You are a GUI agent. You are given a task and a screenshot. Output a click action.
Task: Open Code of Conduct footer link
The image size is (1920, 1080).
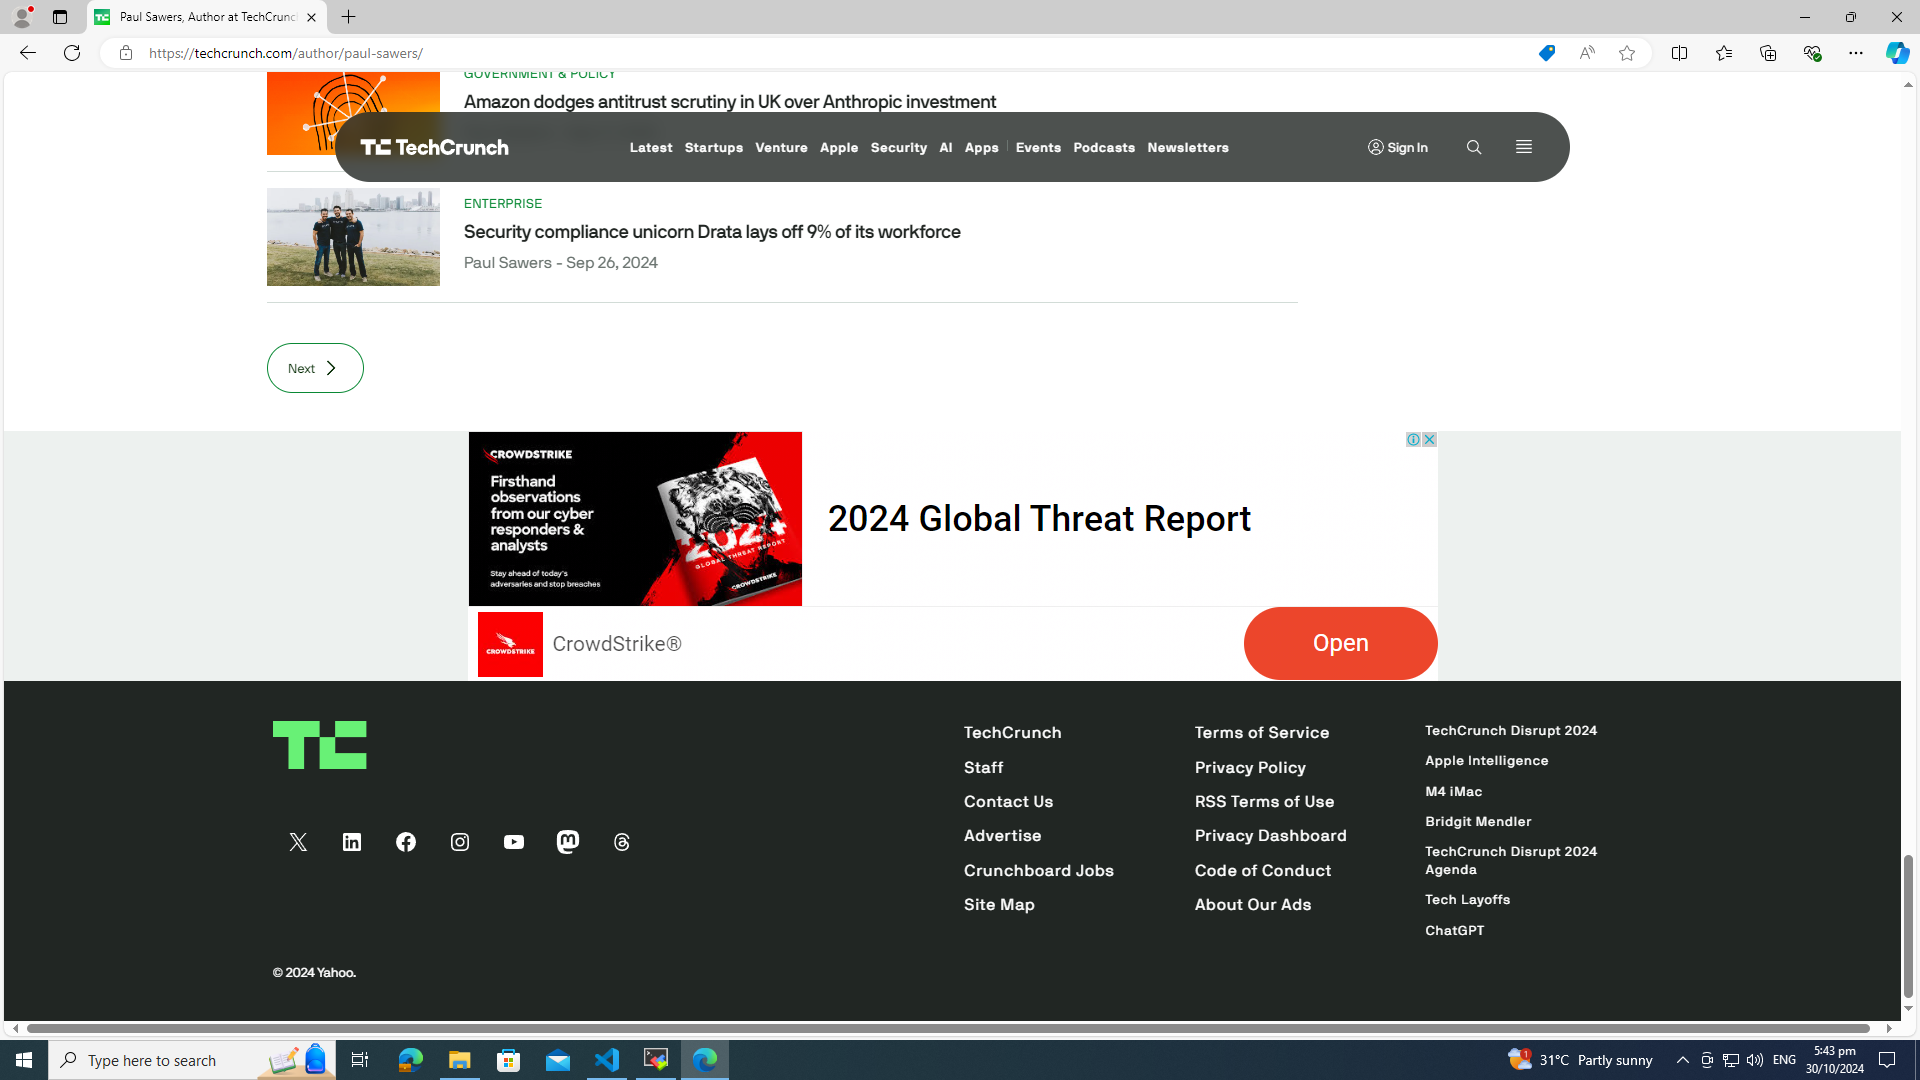click(x=1263, y=871)
